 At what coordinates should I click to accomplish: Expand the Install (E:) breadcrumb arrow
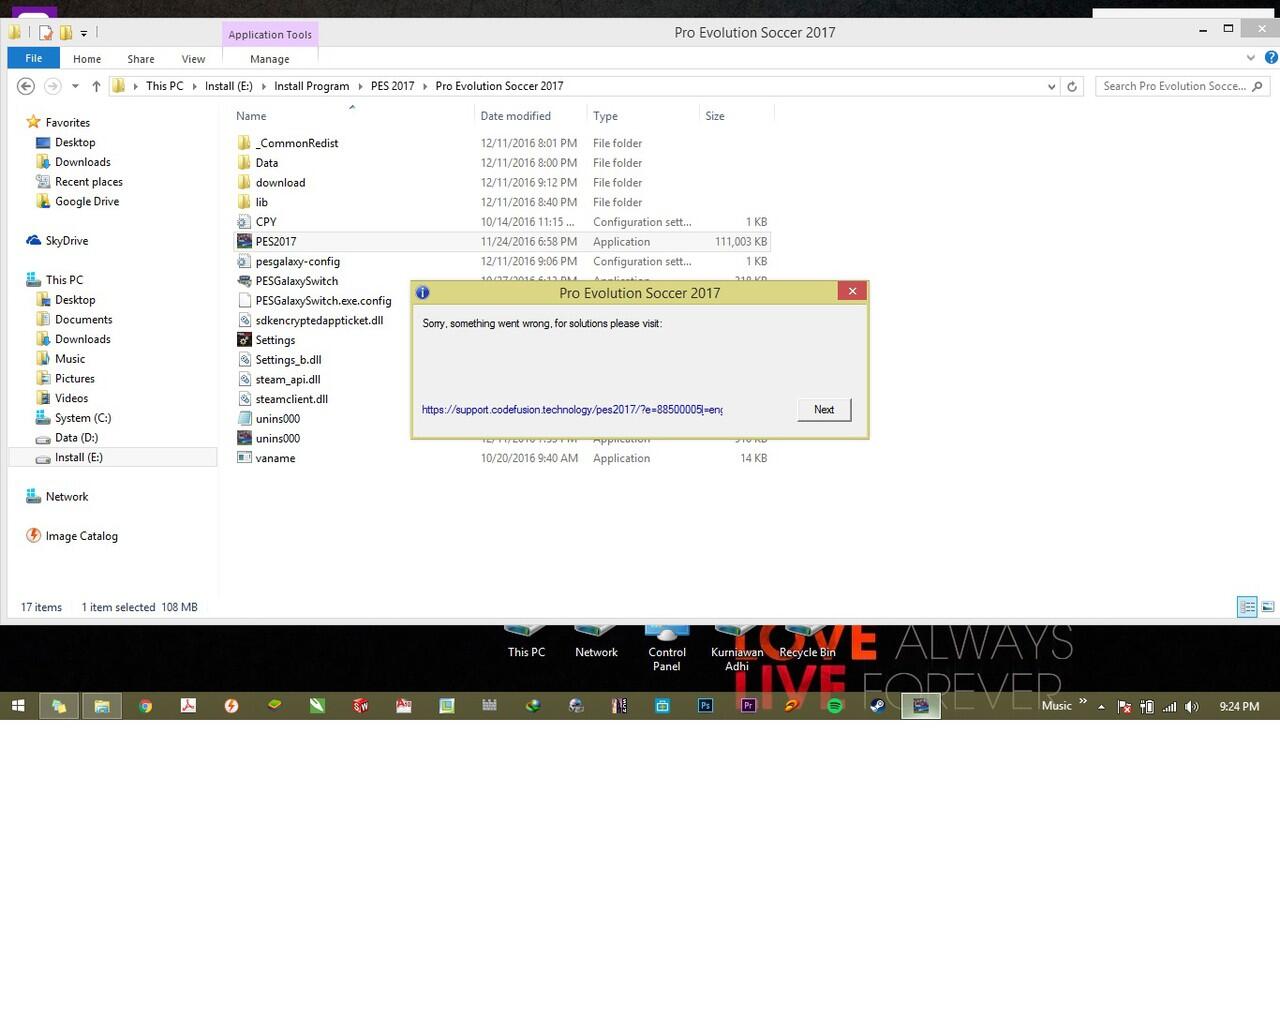coord(264,86)
